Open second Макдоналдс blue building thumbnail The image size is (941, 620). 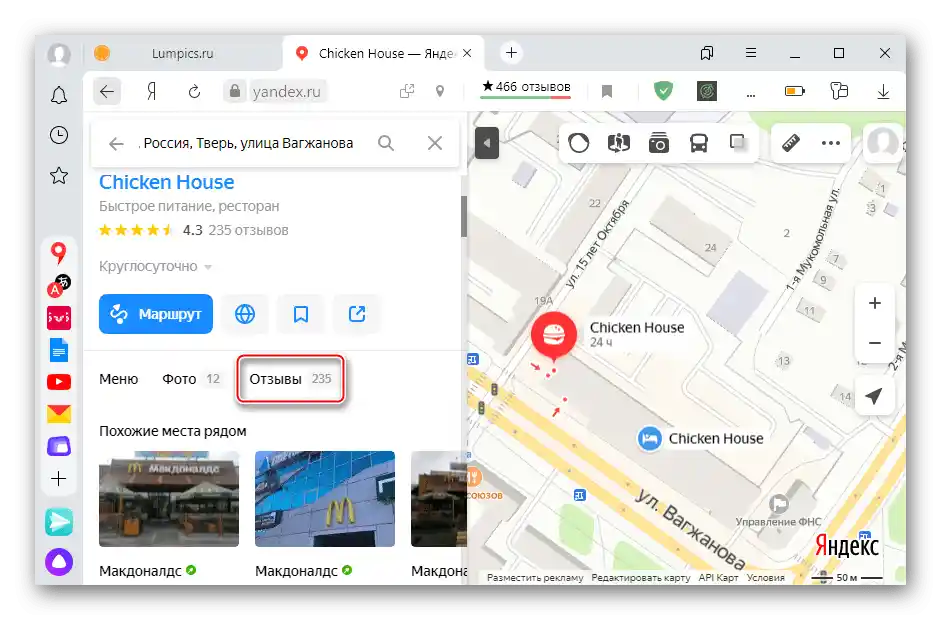(x=325, y=499)
